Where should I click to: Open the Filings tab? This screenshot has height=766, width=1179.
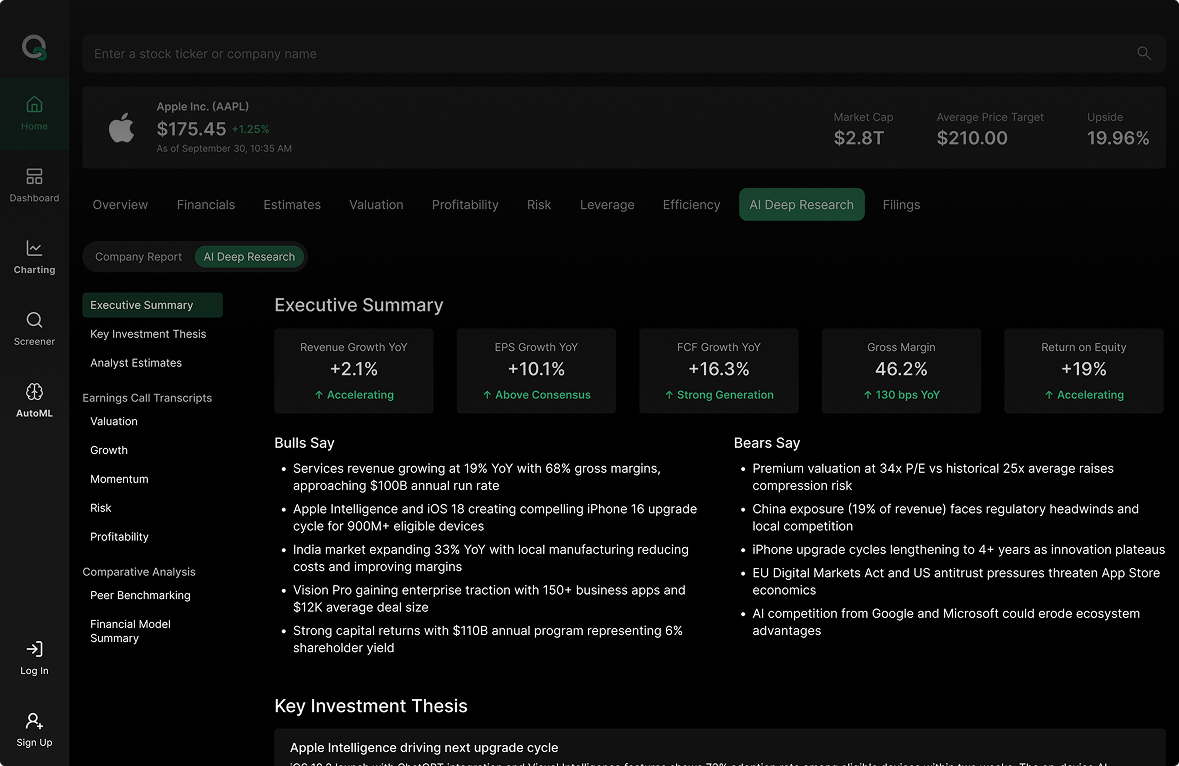point(901,205)
